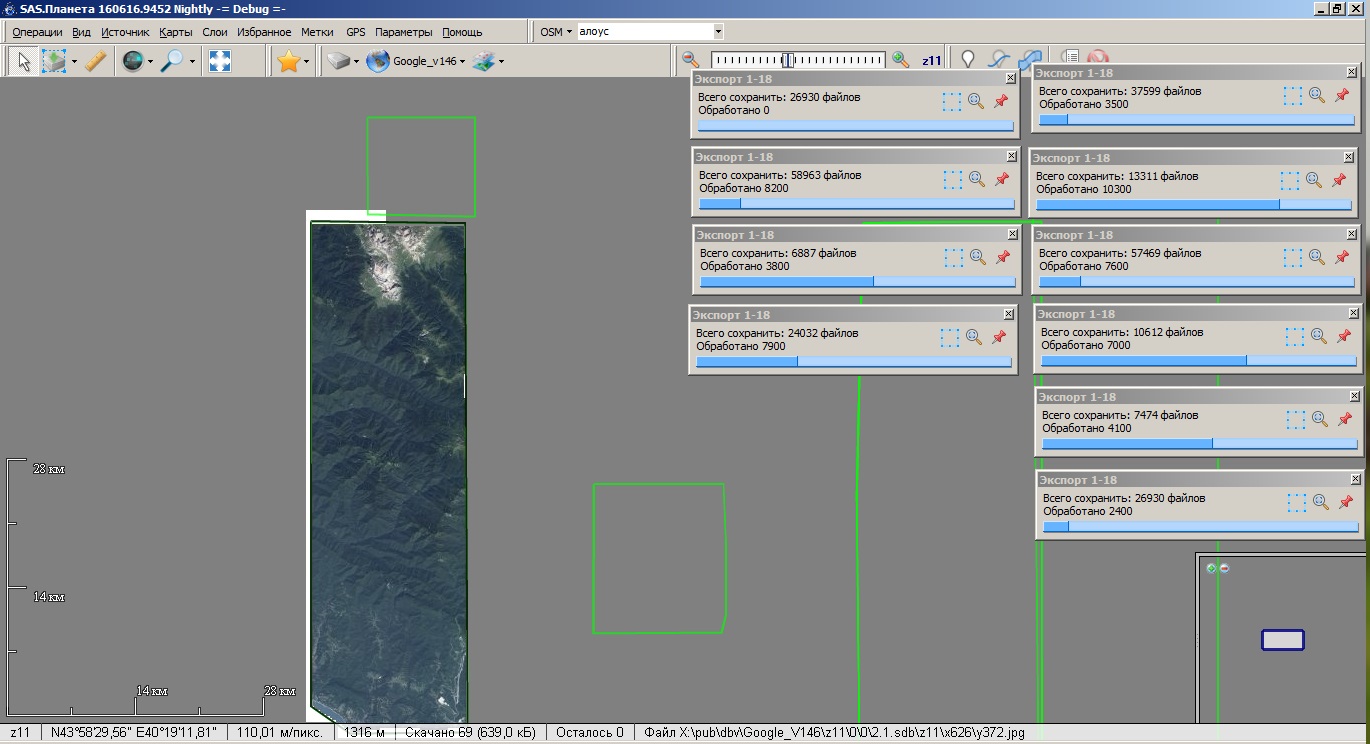
Task: Expand the favorites star dropdown arrow
Action: pyautogui.click(x=306, y=62)
